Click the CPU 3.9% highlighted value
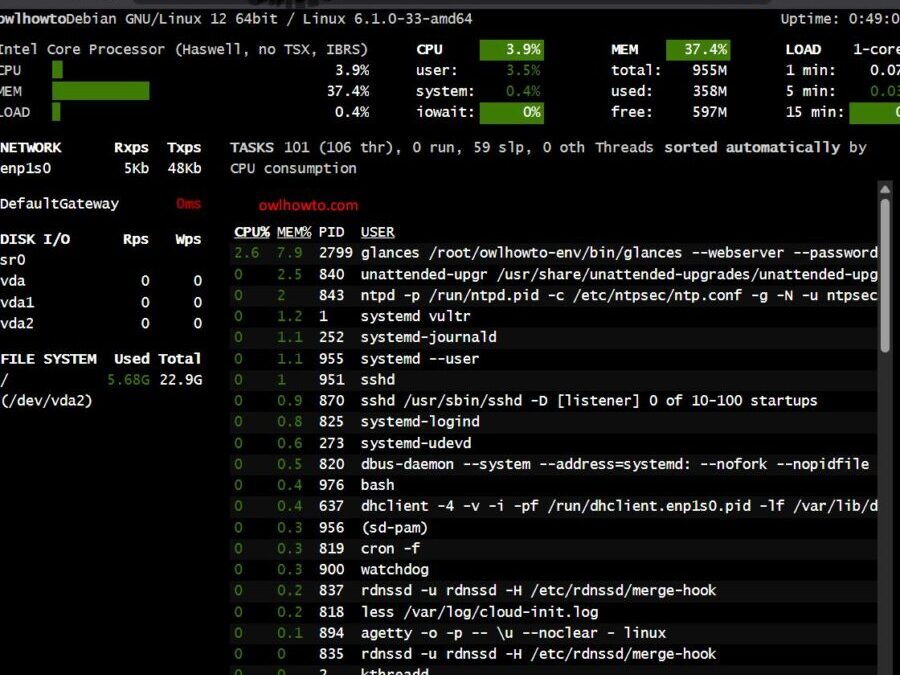Viewport: 900px width, 675px height. (x=511, y=49)
